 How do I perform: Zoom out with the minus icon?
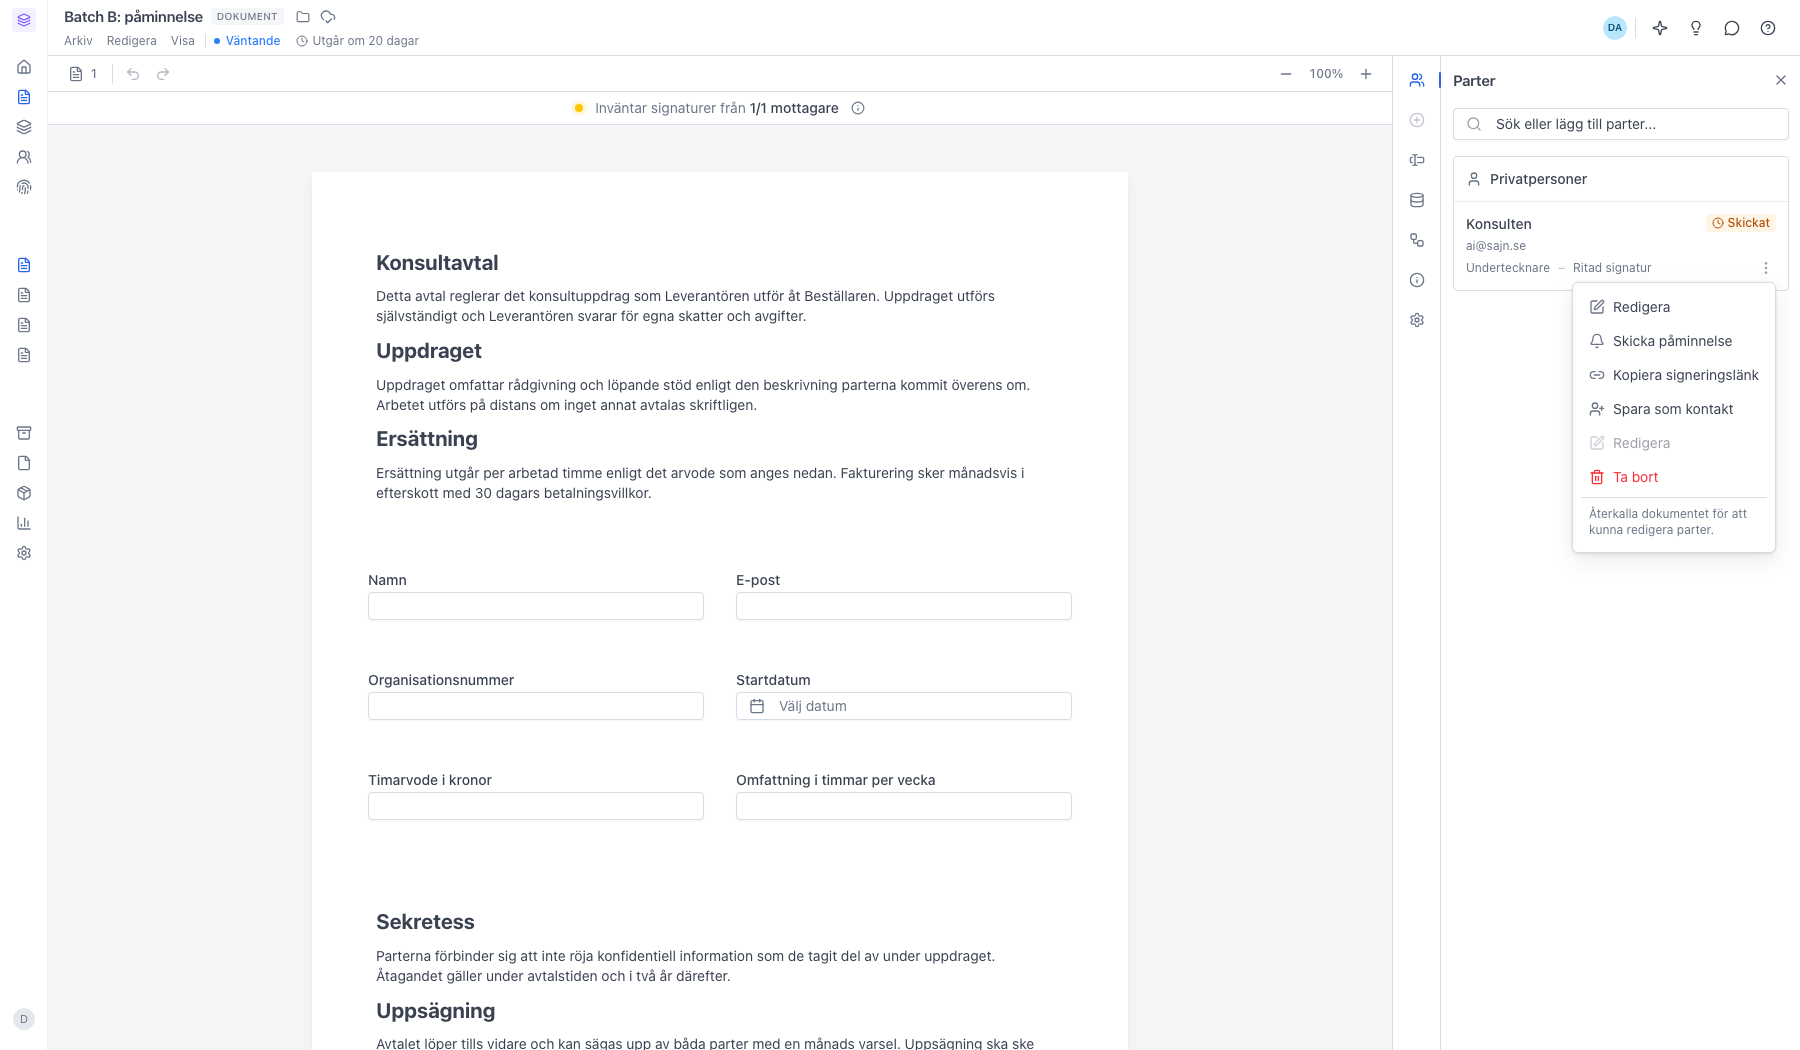[x=1286, y=74]
